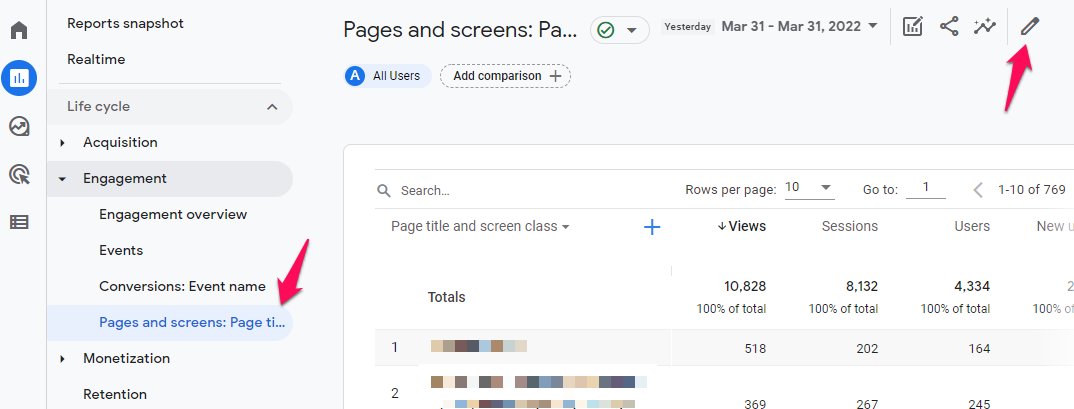Click the Add comparison button

505,76
